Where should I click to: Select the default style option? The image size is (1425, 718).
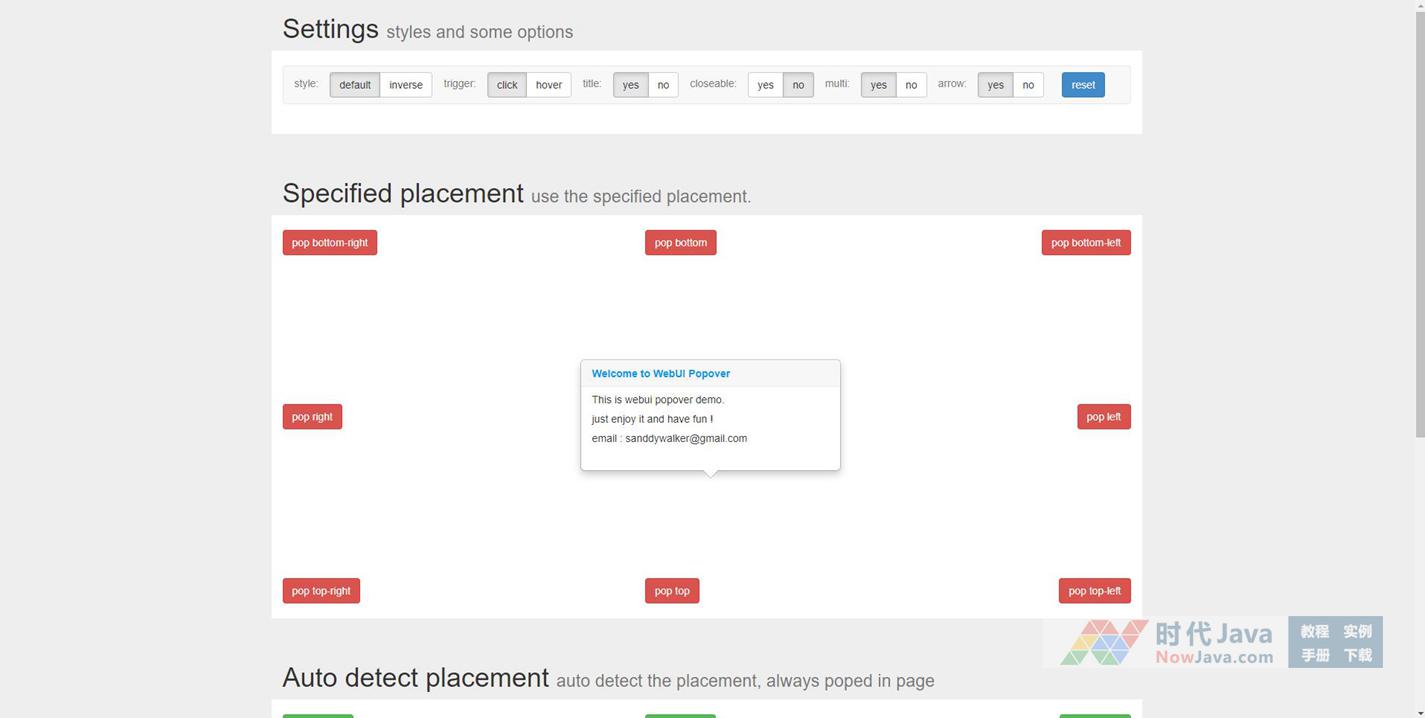pos(354,85)
